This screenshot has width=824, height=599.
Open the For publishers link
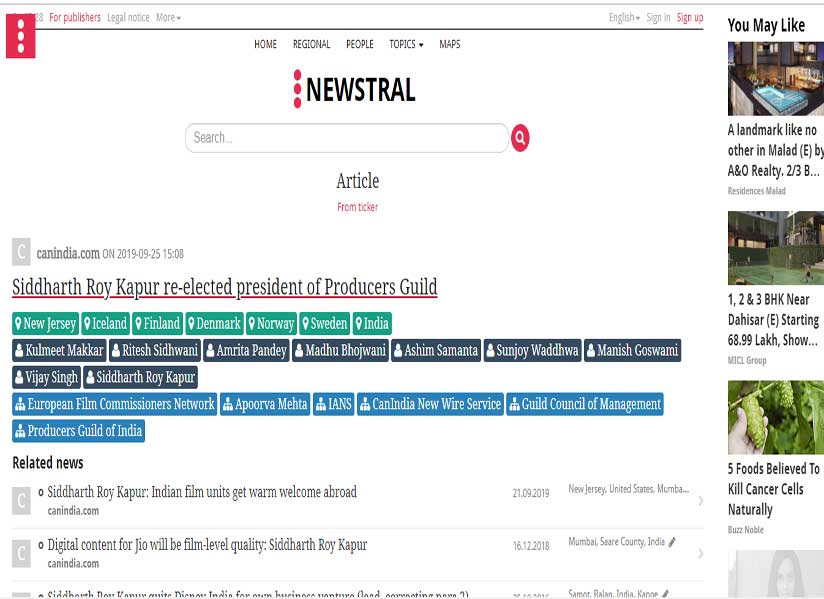tap(75, 17)
